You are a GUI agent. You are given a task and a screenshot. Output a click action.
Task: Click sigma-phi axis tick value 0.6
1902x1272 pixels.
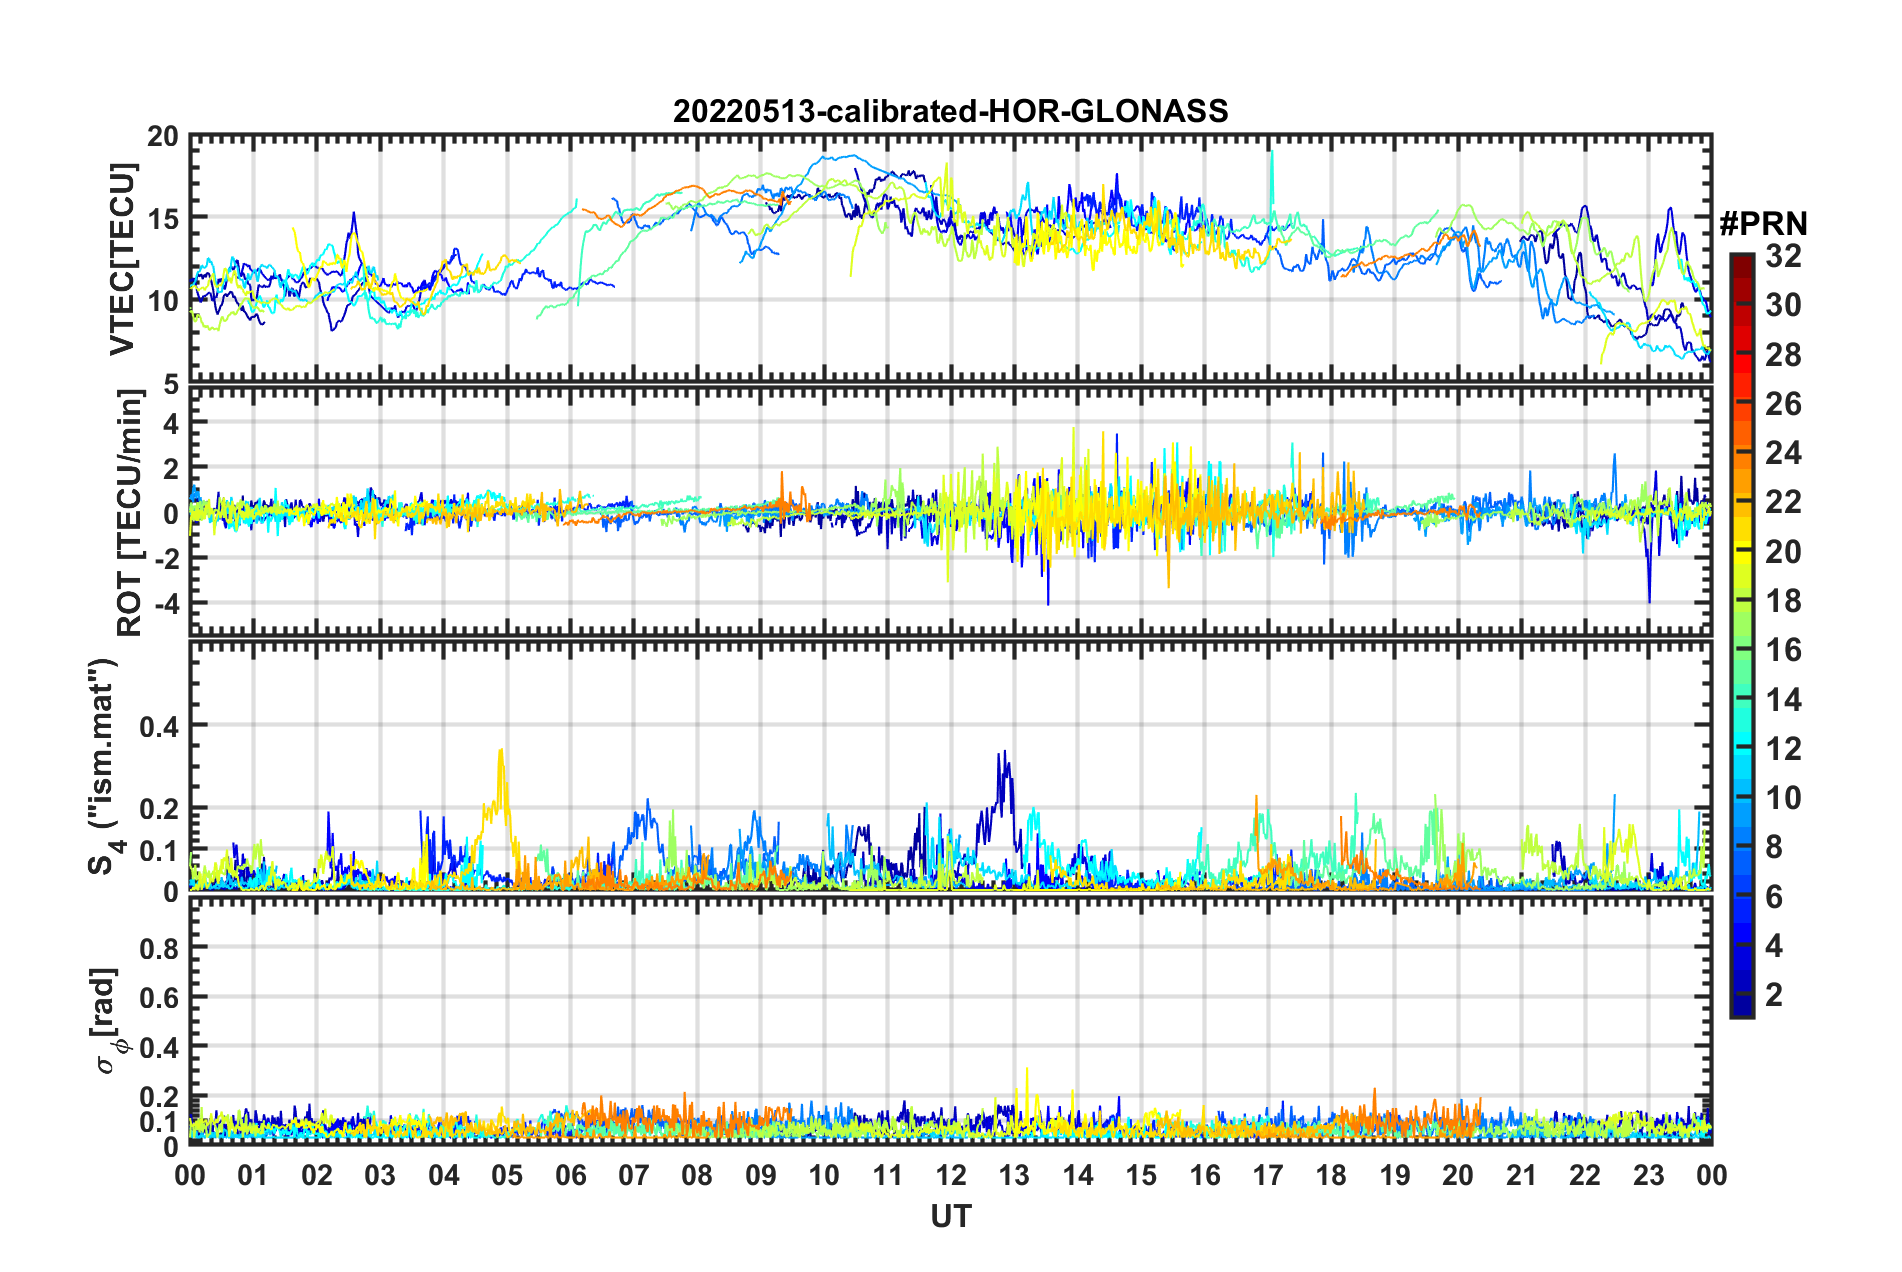click(159, 997)
